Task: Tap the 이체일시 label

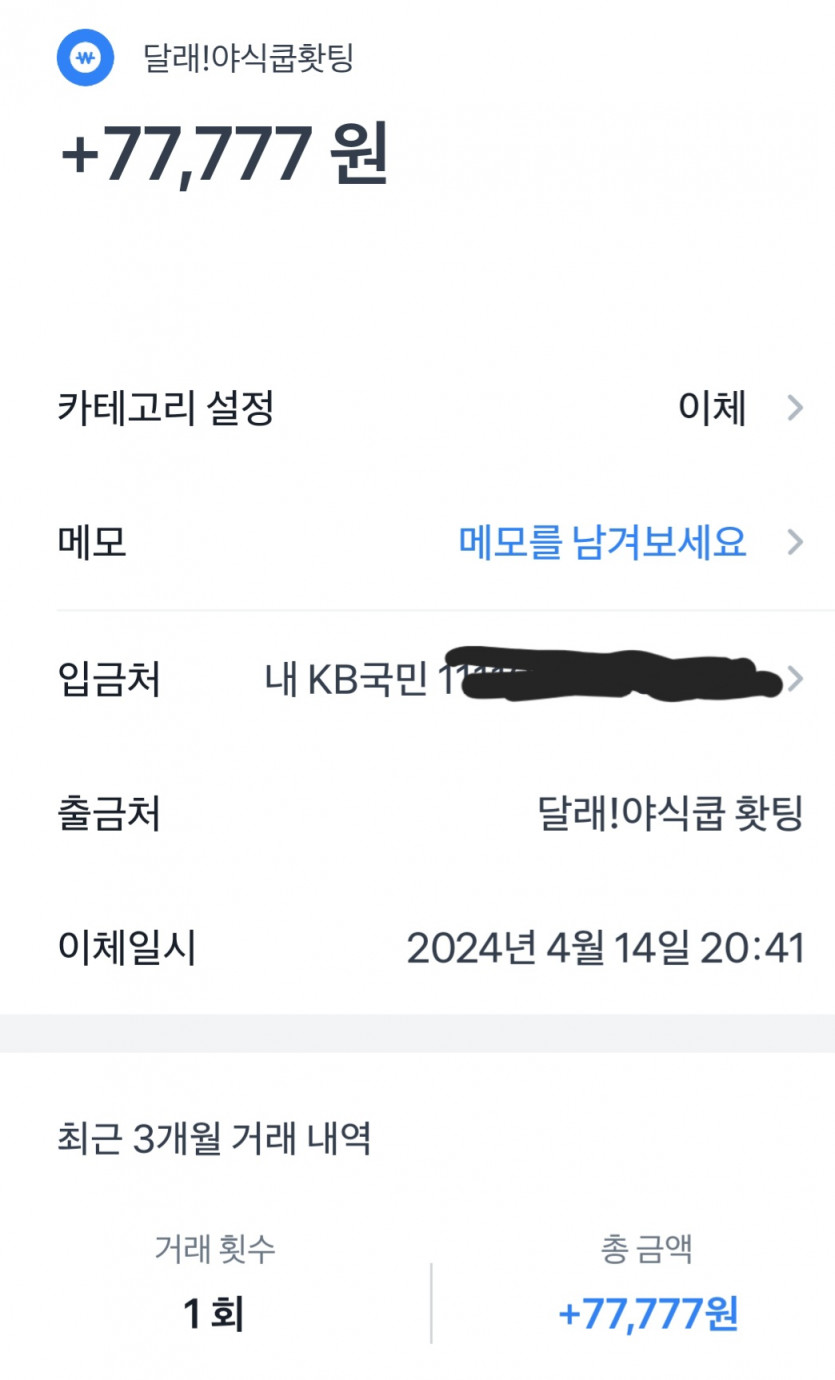Action: click(126, 948)
